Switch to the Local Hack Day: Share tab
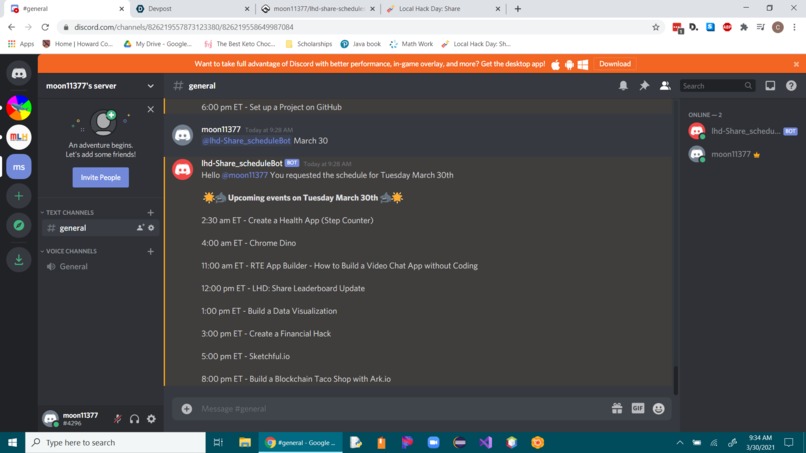 tap(443, 9)
